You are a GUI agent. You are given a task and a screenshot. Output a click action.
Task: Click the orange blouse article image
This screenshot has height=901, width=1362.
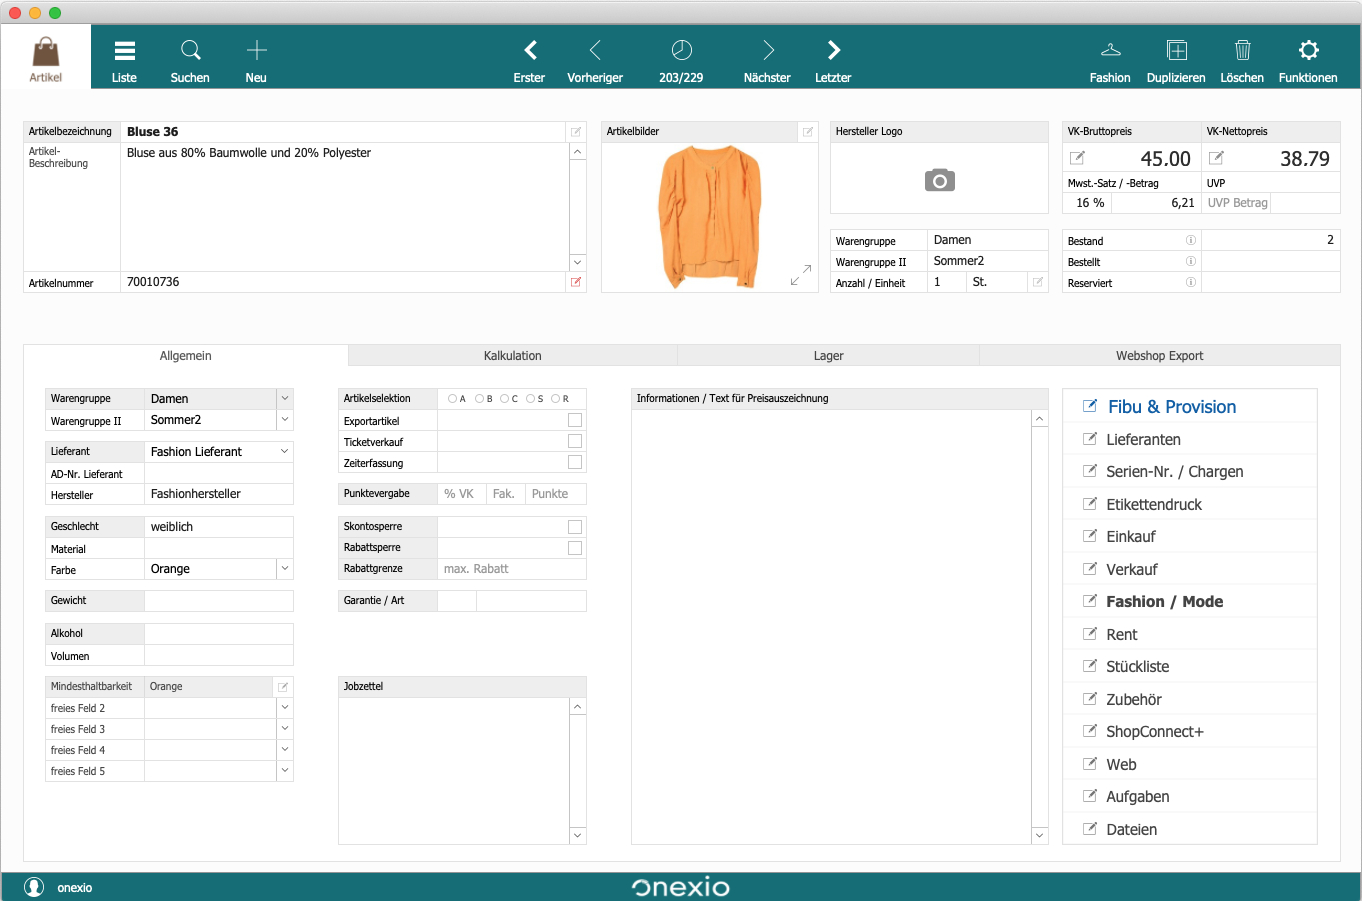[710, 216]
